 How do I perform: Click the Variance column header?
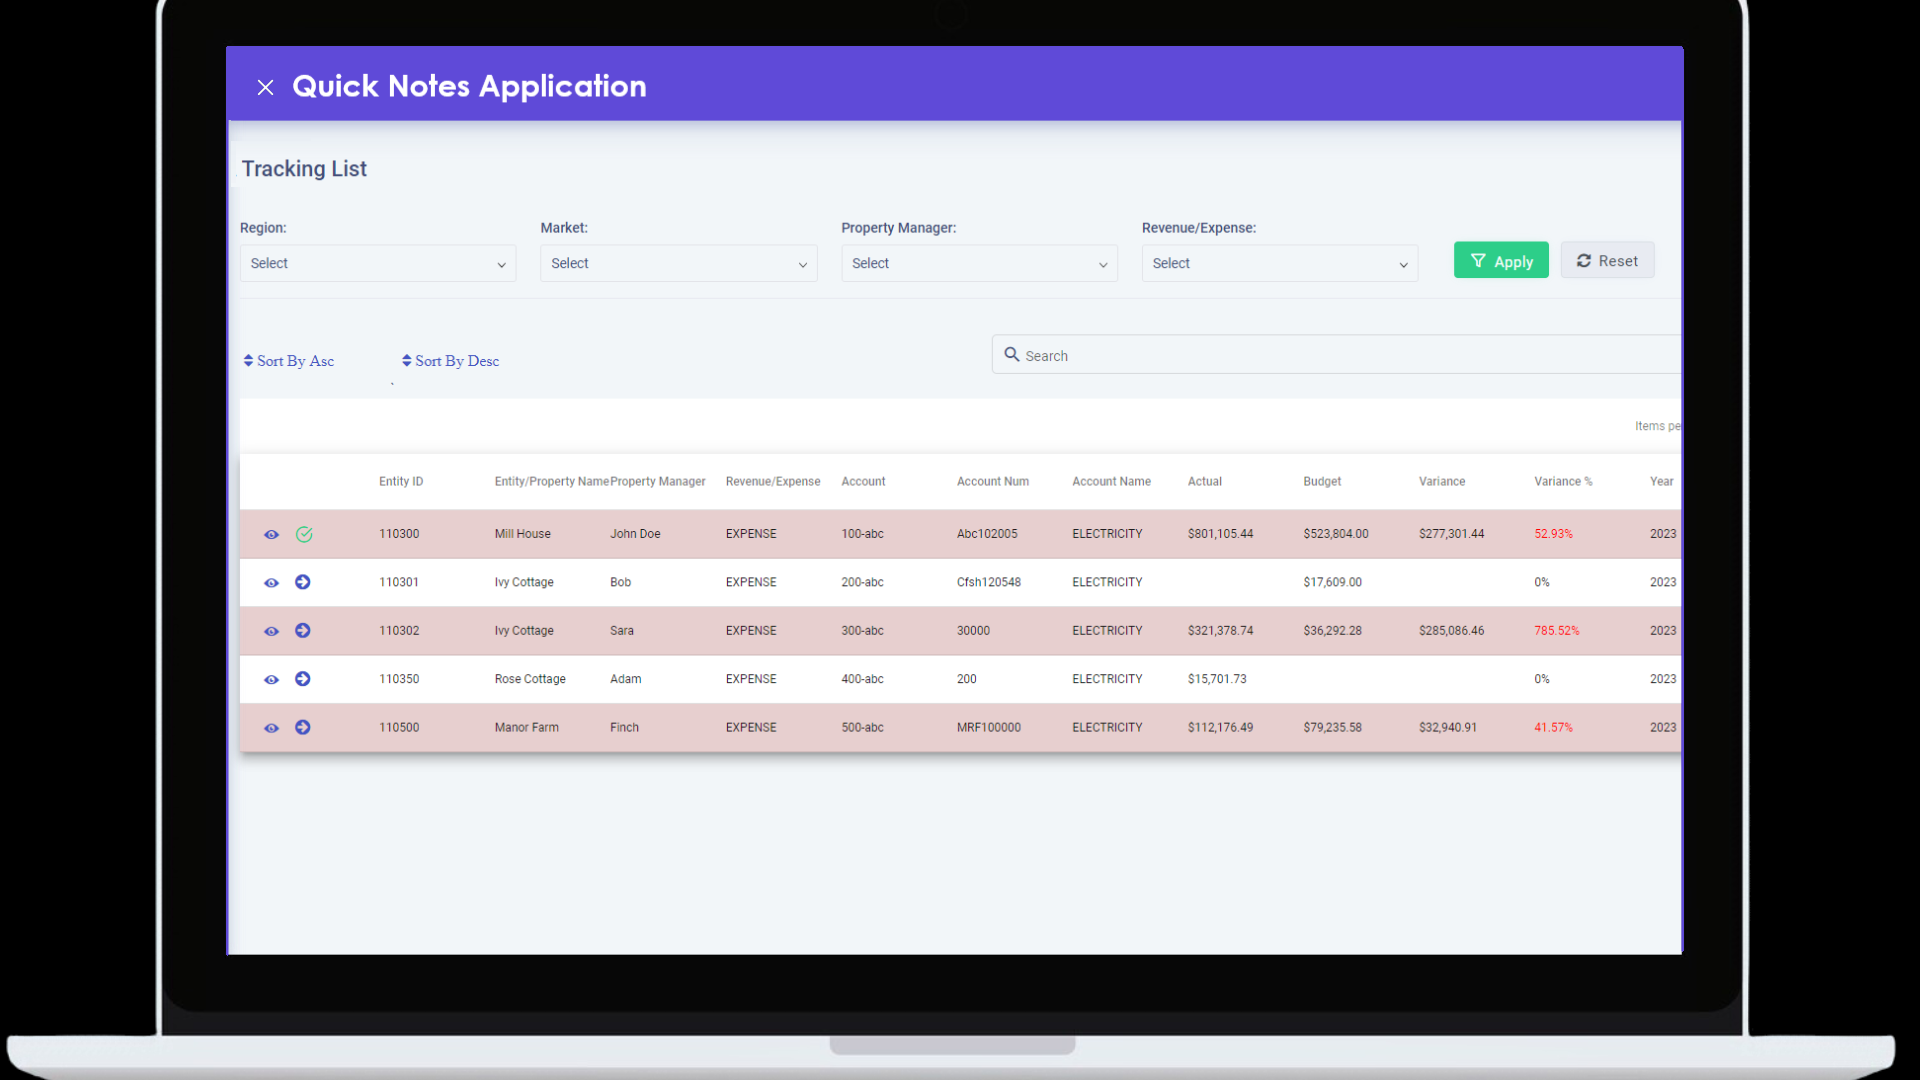pyautogui.click(x=1442, y=482)
